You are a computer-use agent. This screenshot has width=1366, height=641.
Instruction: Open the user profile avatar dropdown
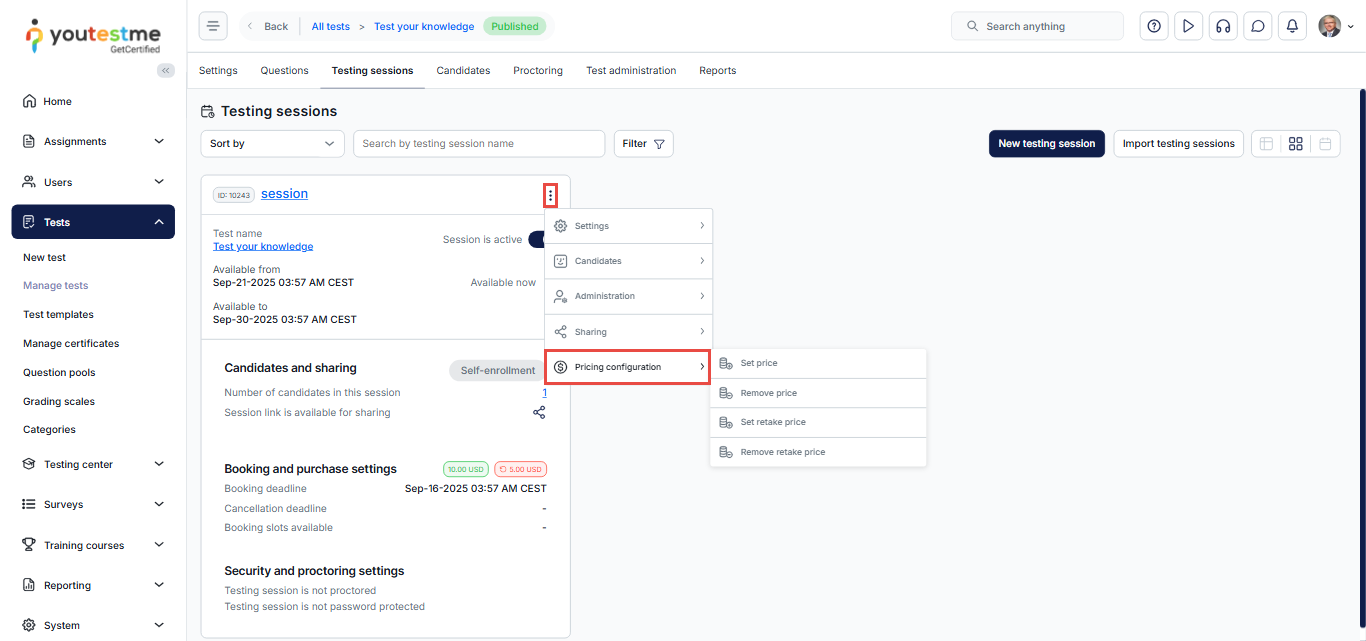tap(1335, 27)
